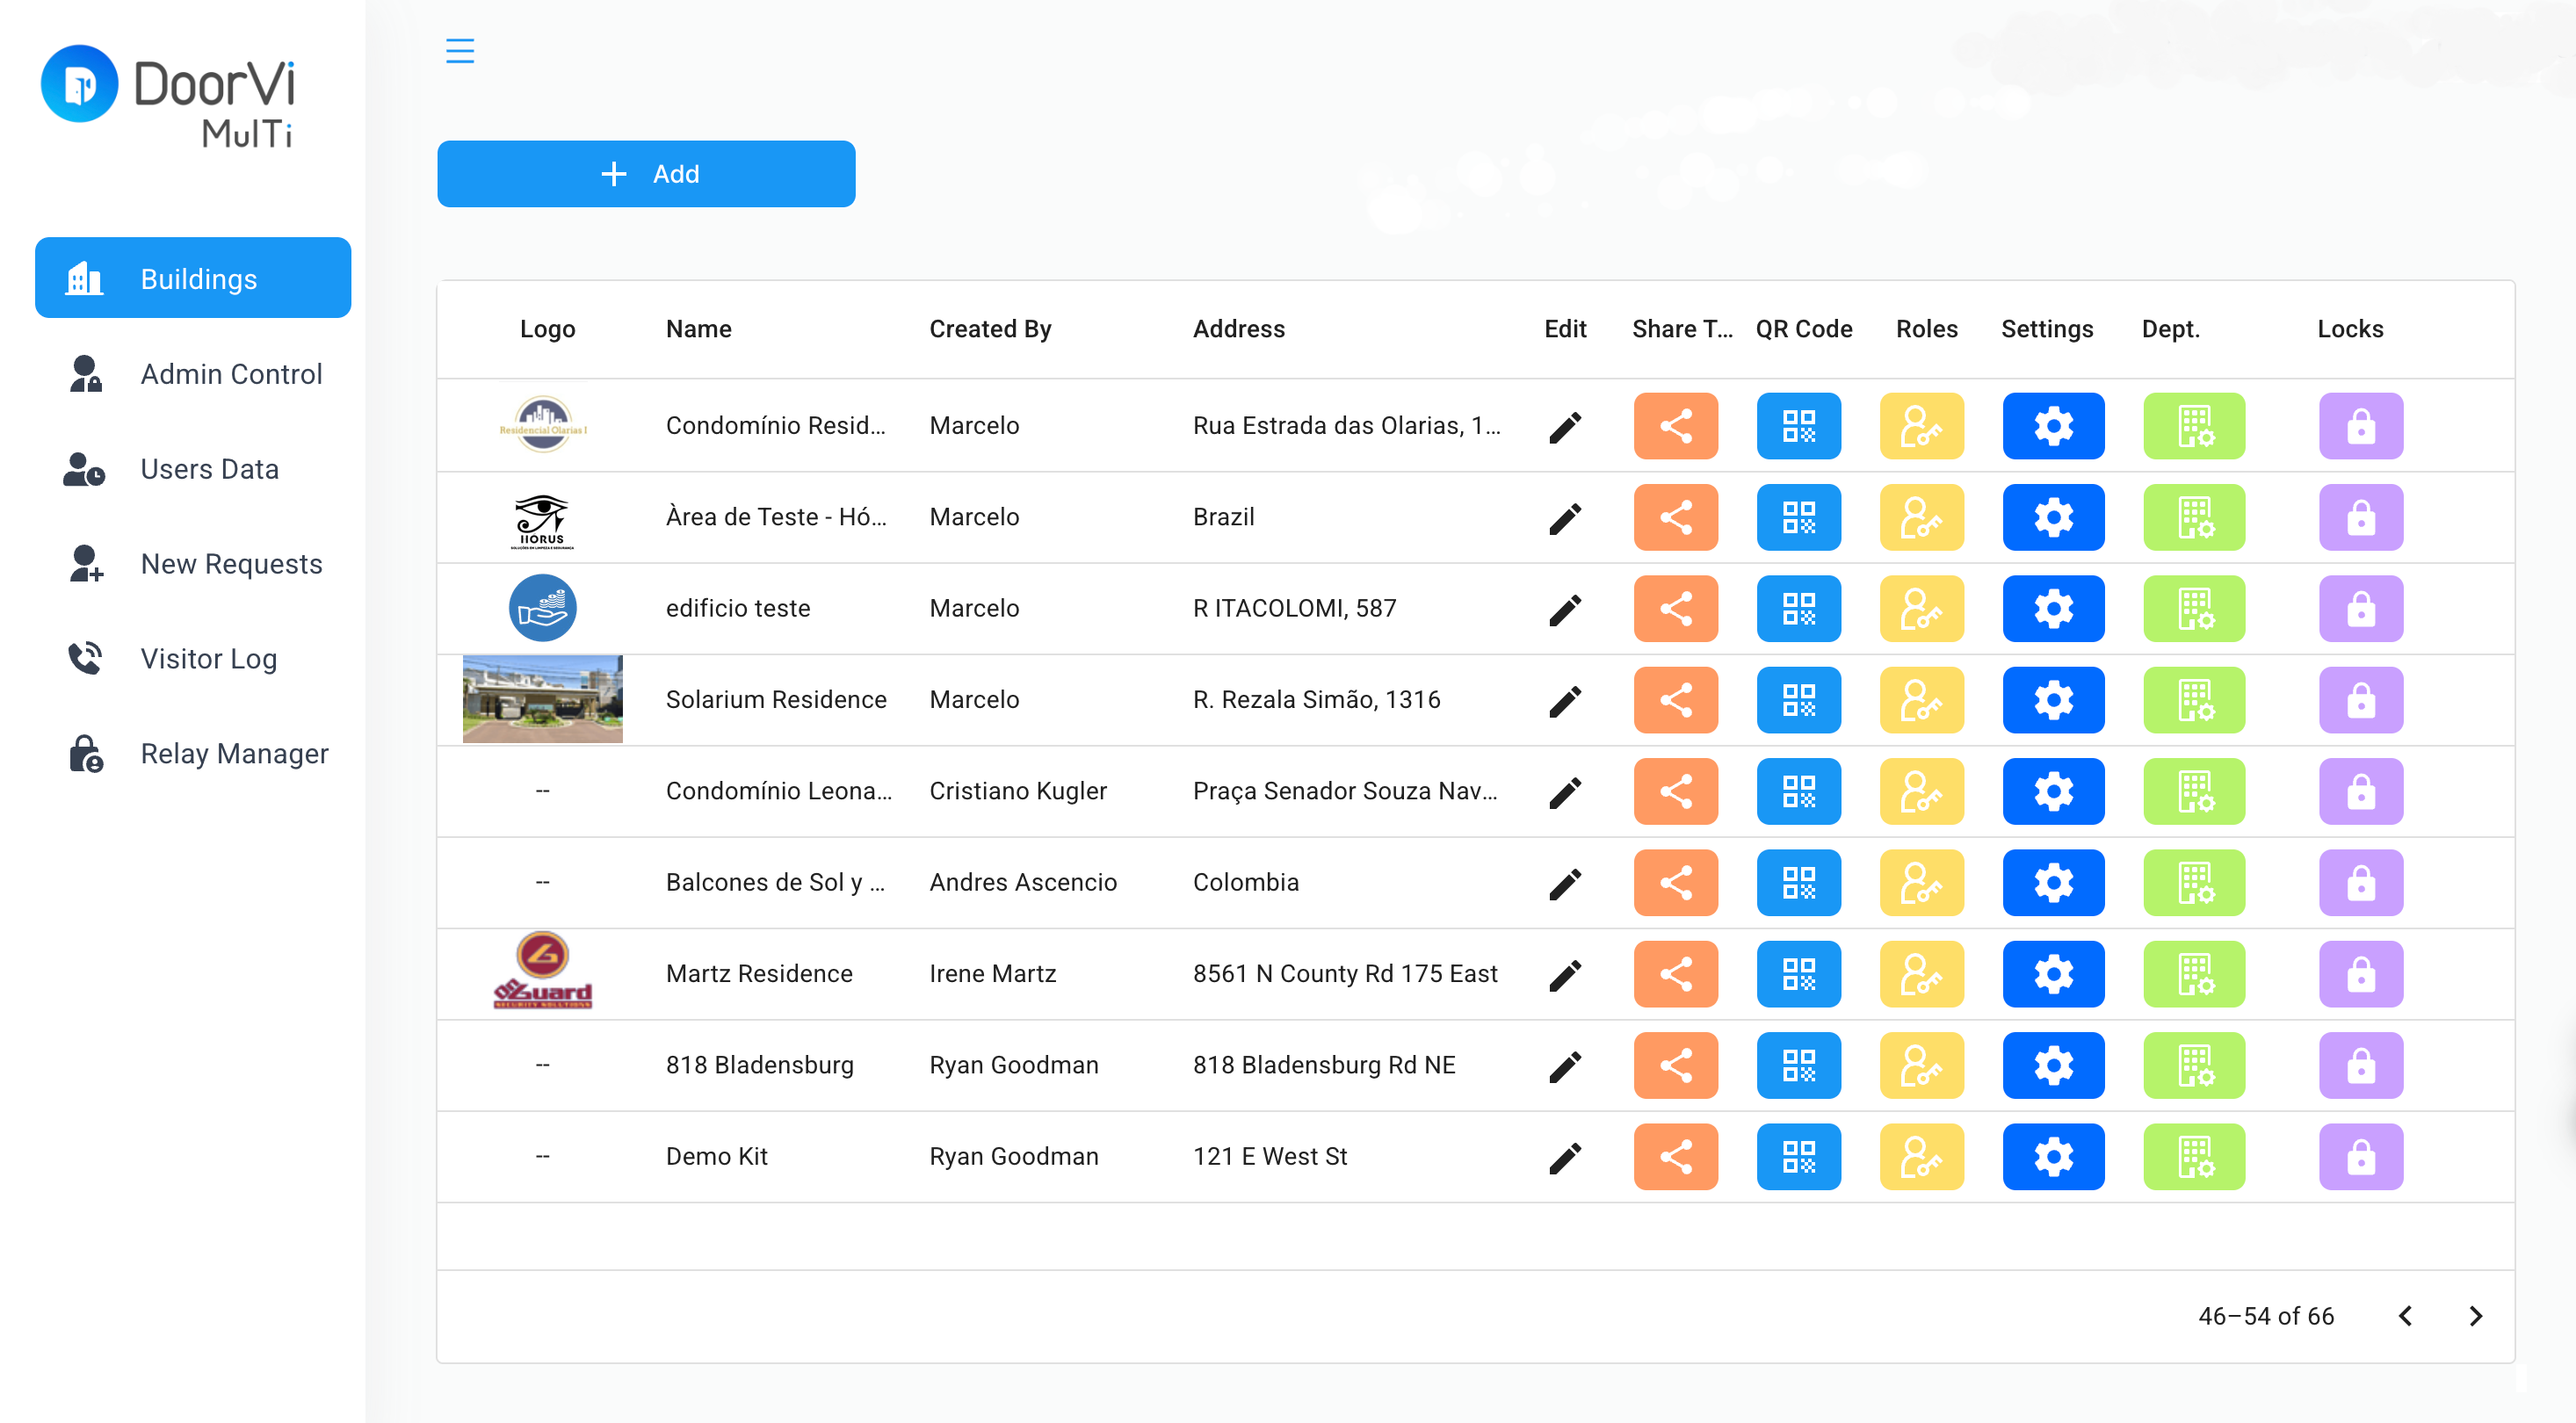
Task: Go to next page of buildings
Action: coord(2475,1316)
